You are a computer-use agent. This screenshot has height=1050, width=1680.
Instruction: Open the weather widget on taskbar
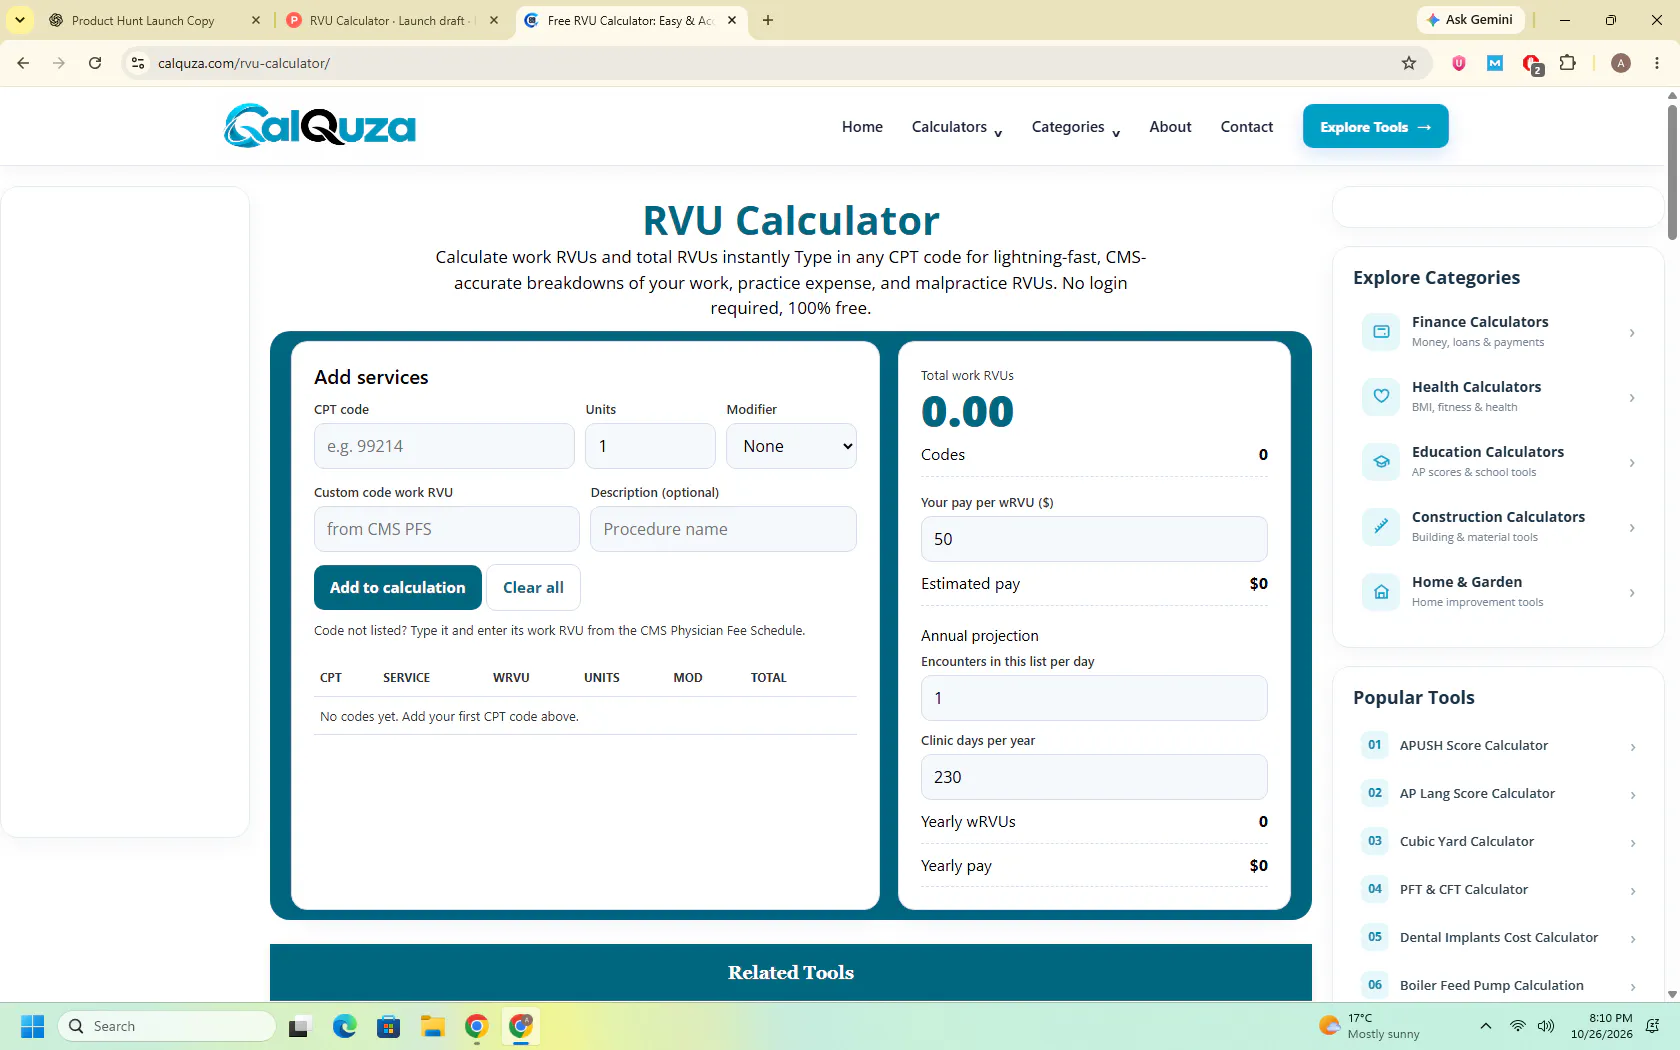[1369, 1026]
